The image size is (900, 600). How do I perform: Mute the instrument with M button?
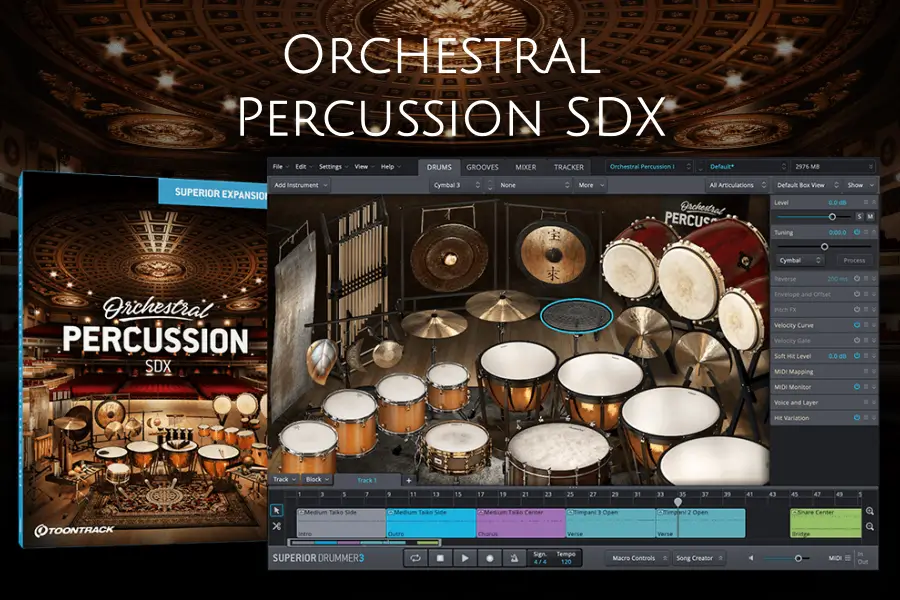tap(870, 216)
